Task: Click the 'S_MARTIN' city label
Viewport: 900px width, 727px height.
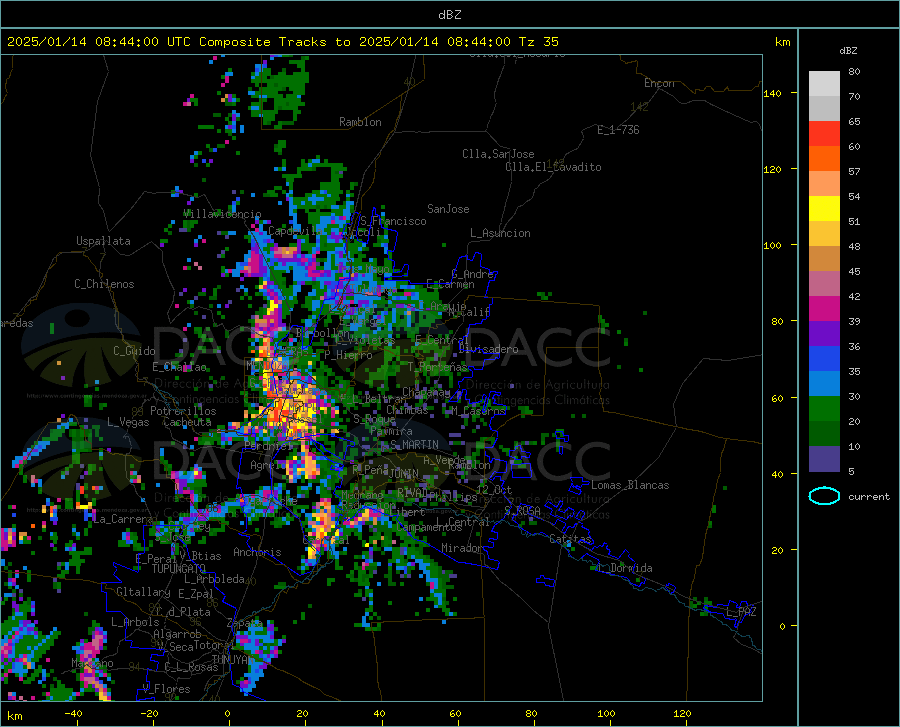Action: (414, 445)
